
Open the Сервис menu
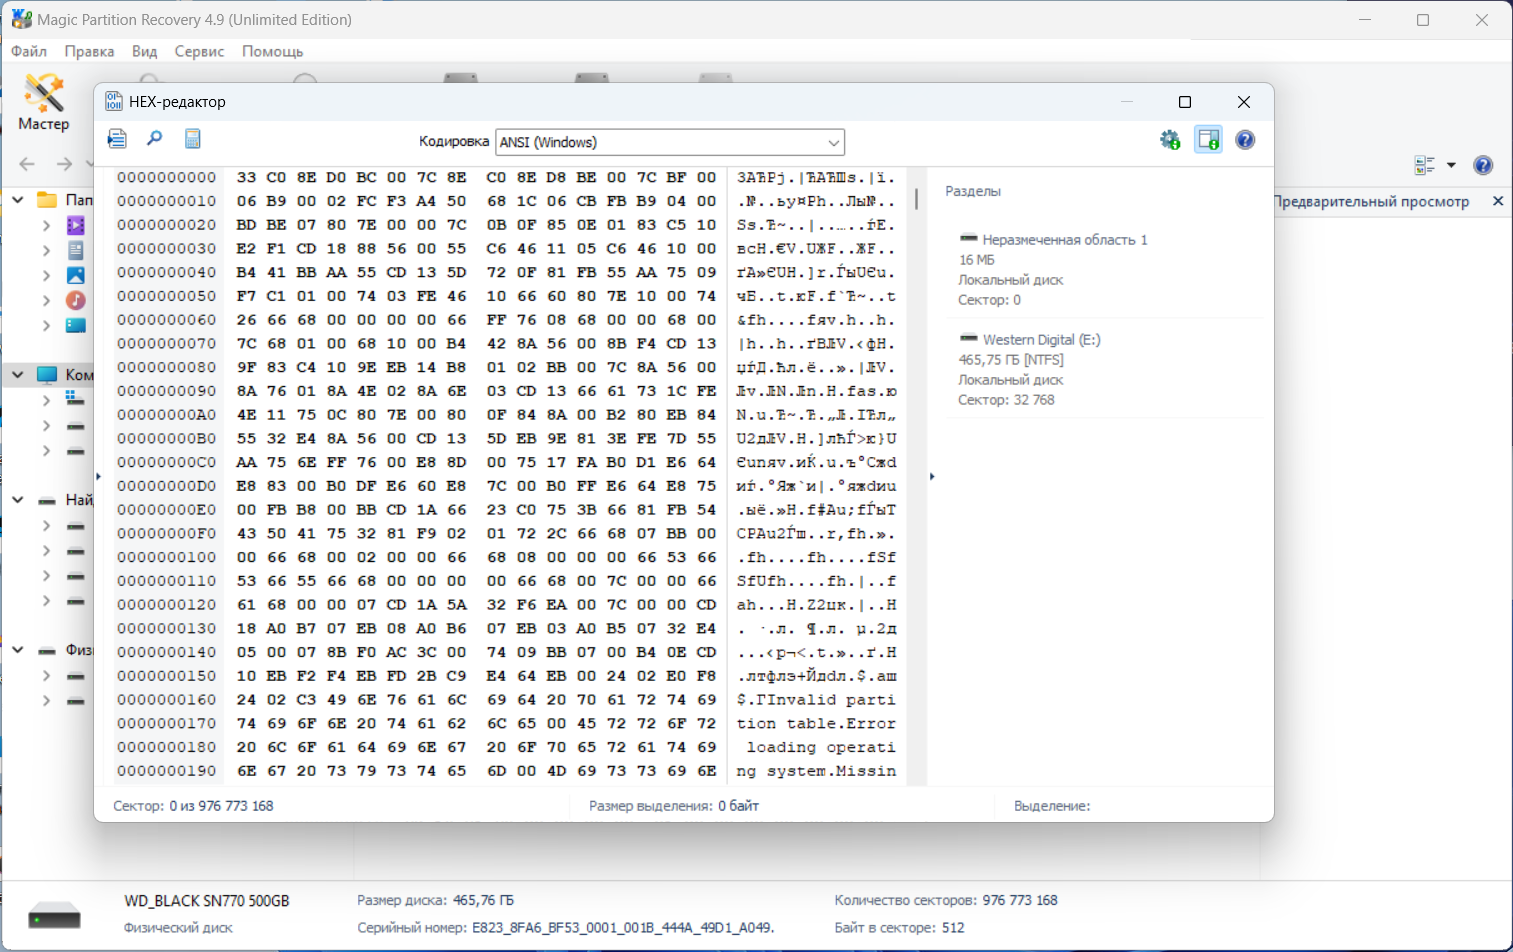pyautogui.click(x=199, y=51)
